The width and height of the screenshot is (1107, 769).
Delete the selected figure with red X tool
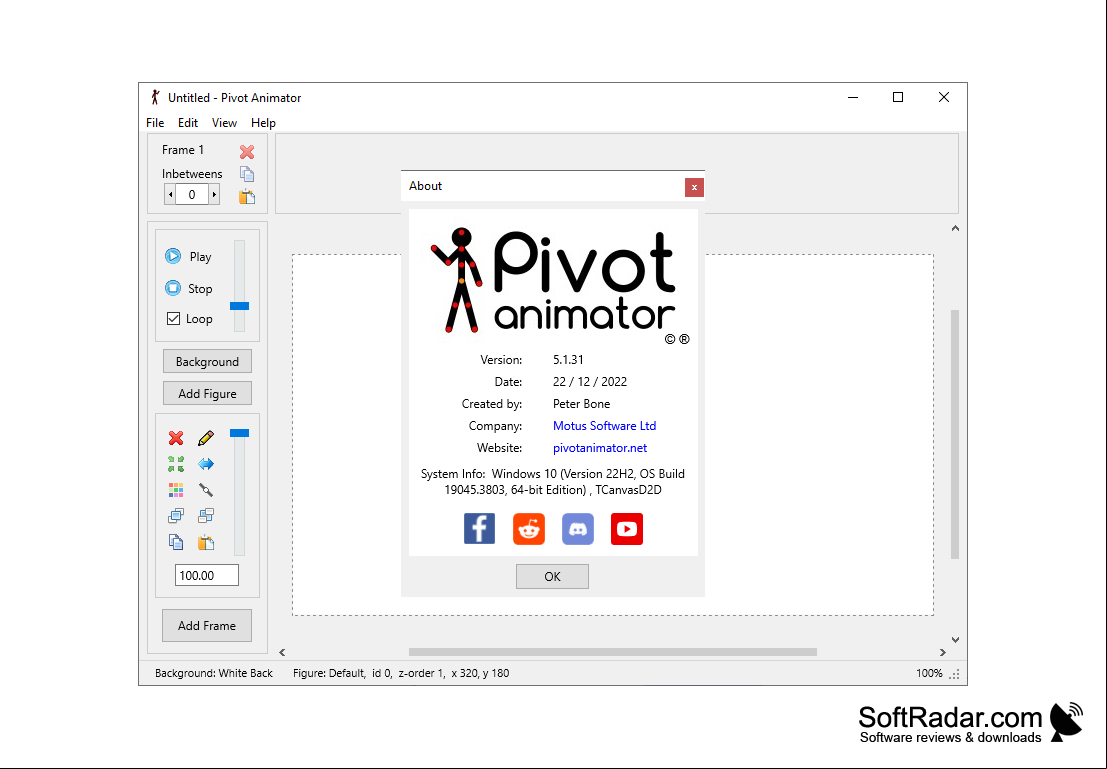pos(176,439)
